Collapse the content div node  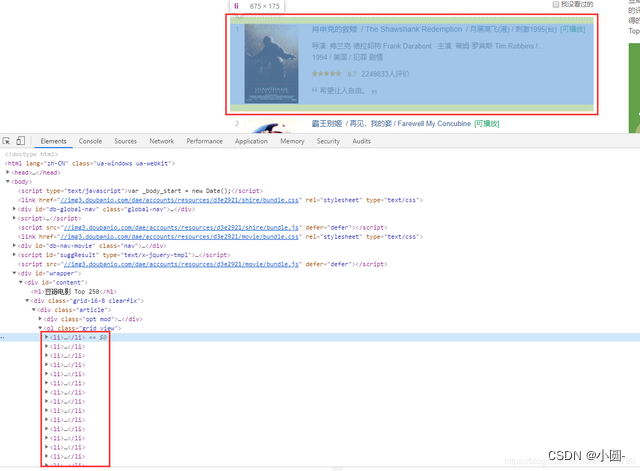[x=21, y=282]
